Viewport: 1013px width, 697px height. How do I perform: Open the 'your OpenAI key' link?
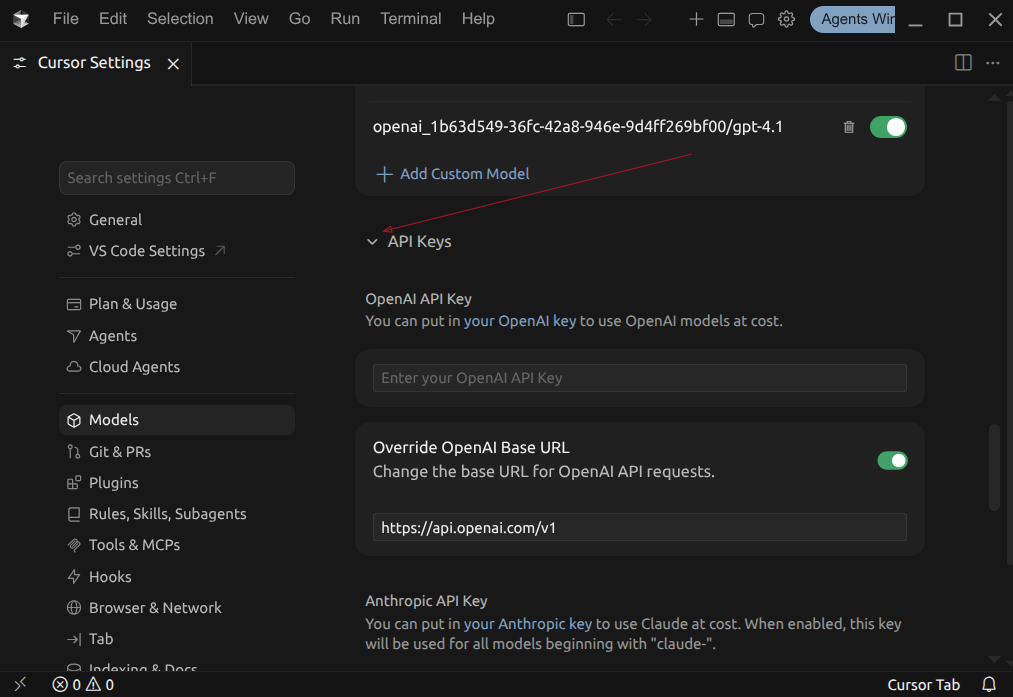[519, 321]
